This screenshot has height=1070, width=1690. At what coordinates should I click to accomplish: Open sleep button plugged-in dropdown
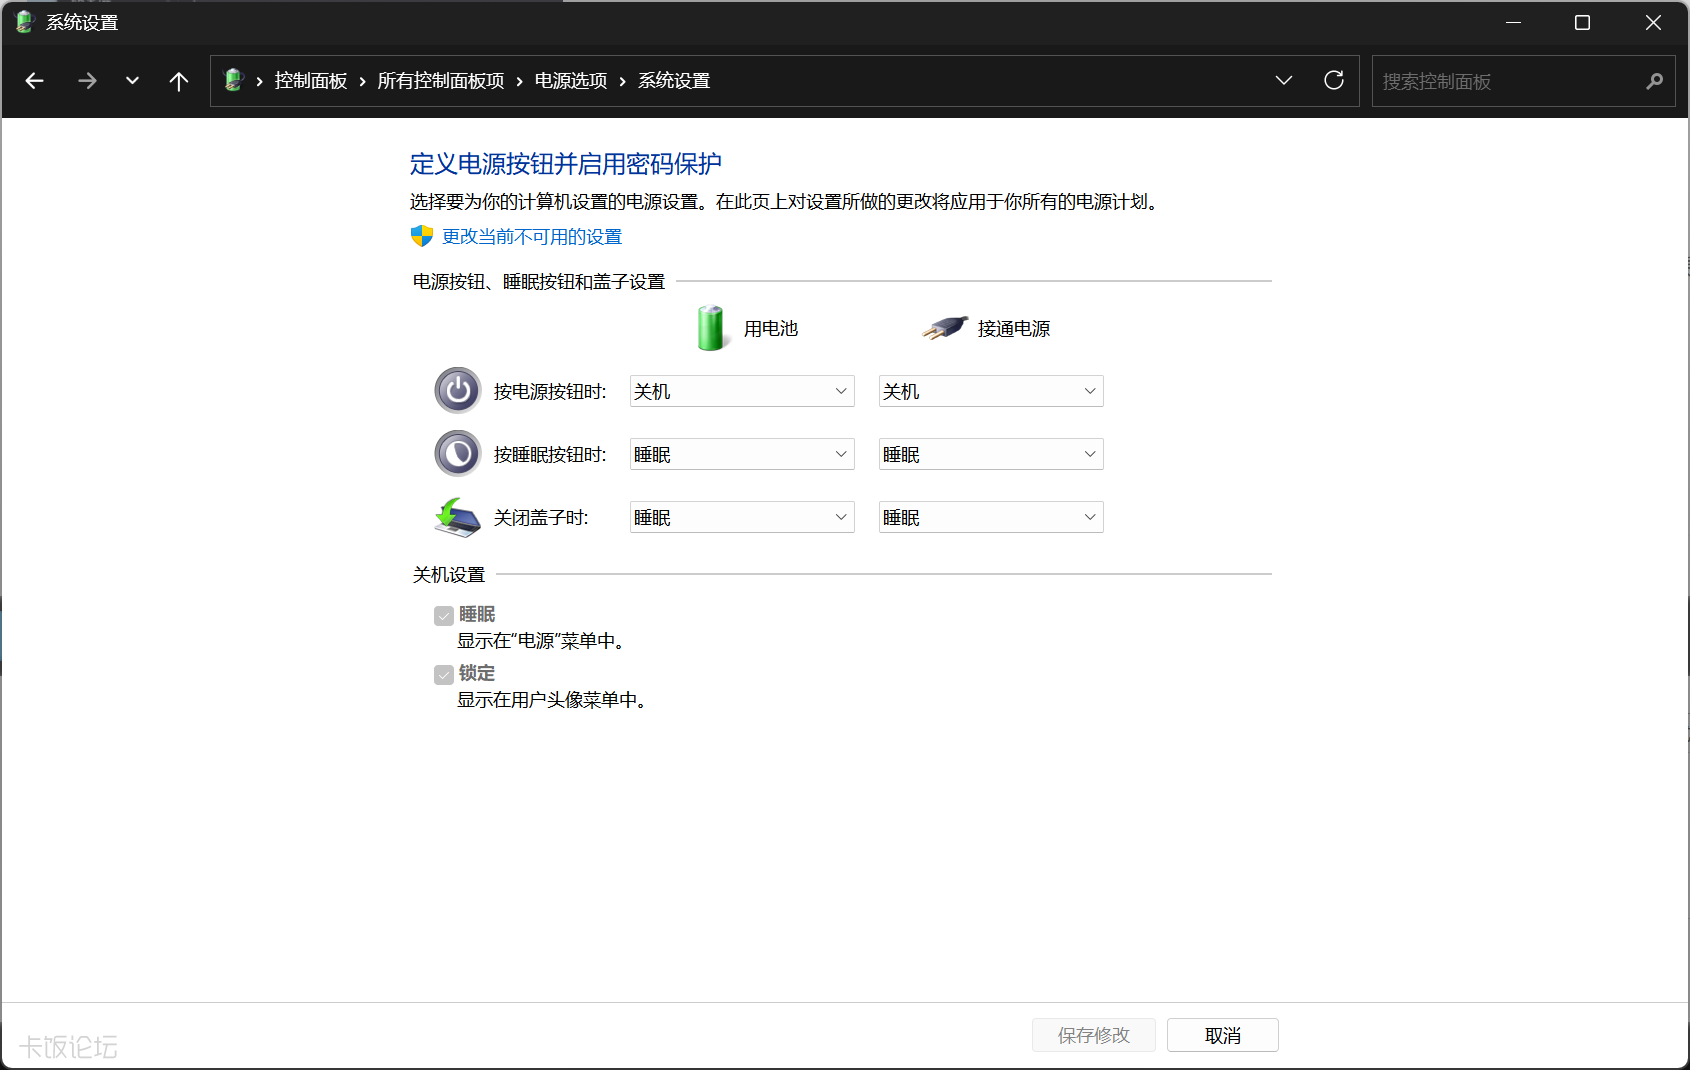[991, 454]
